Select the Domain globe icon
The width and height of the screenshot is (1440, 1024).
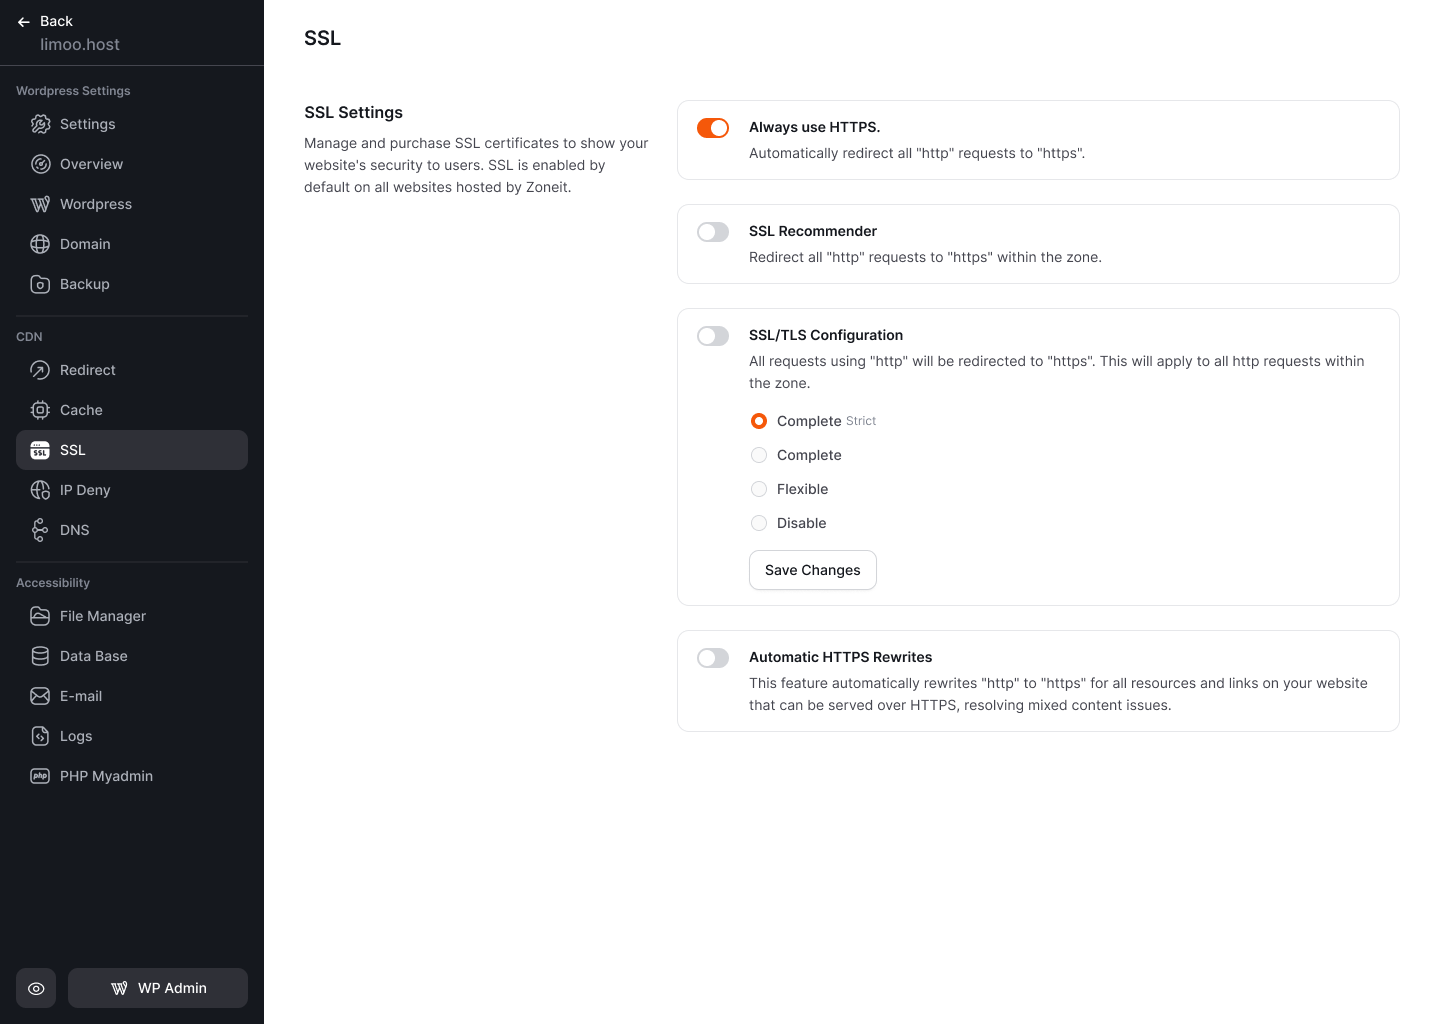pos(40,244)
